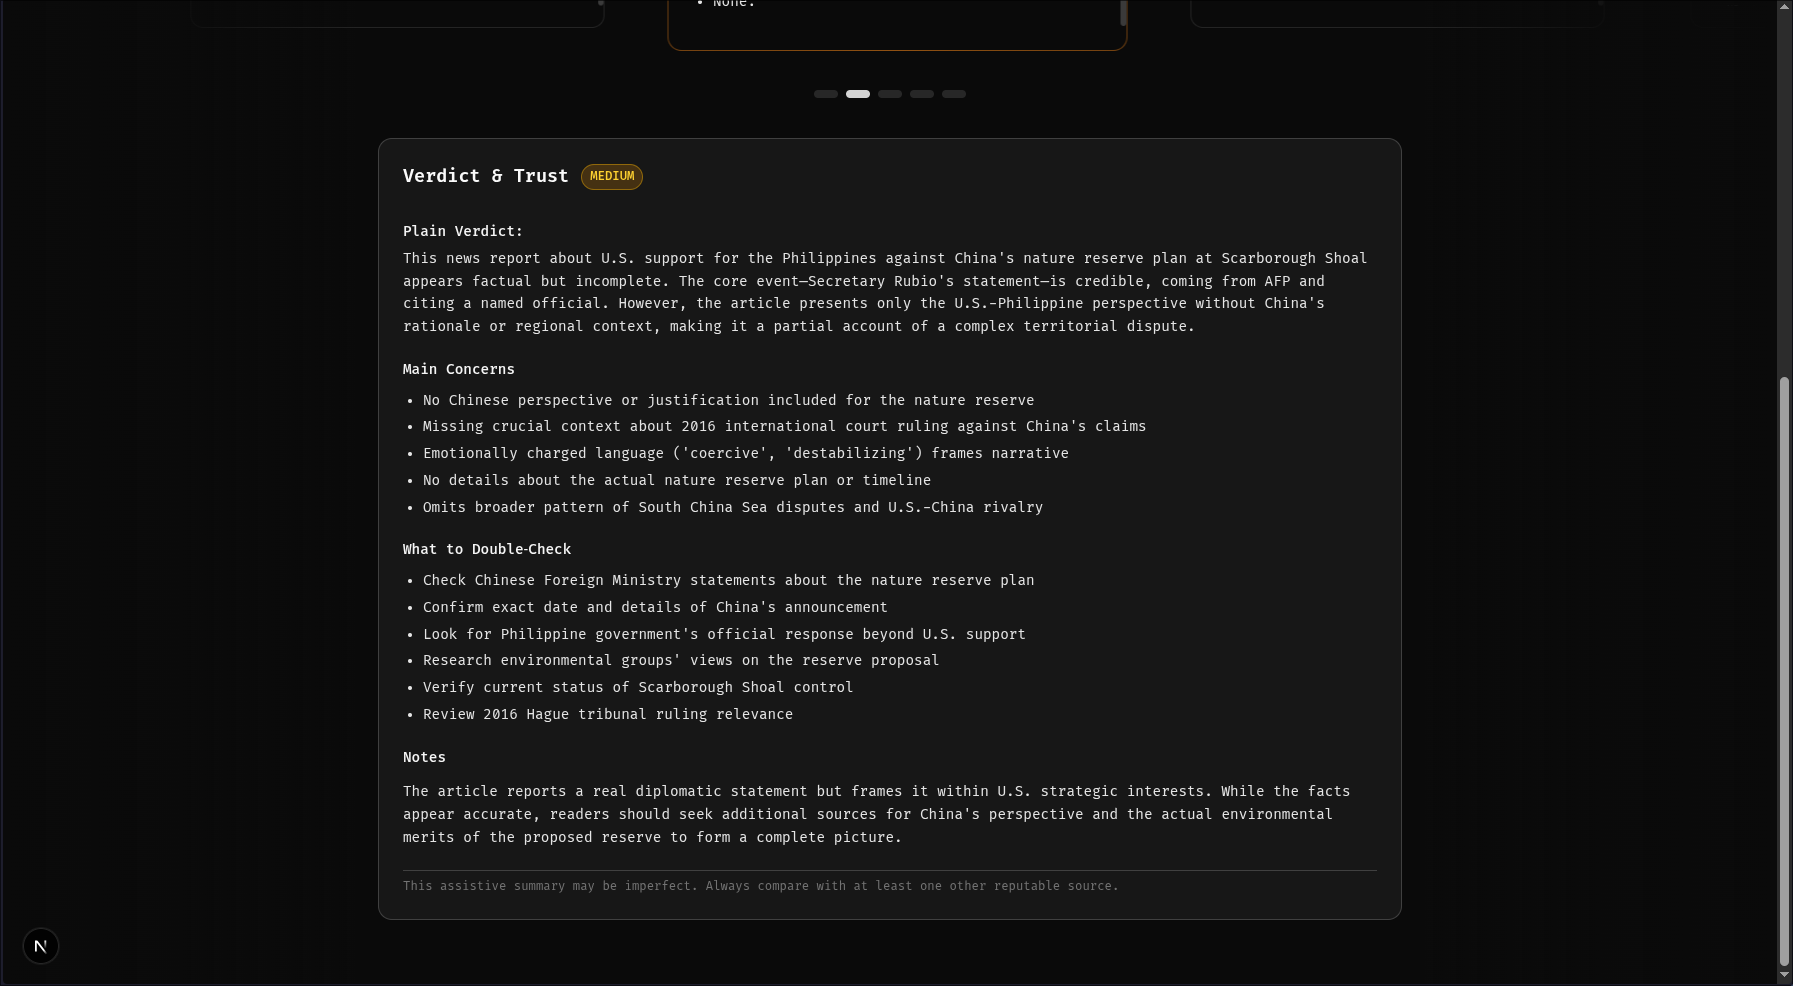Click "Review 2016 Hague tribunal ruling relevance" item
The width and height of the screenshot is (1793, 986).
pos(608,714)
